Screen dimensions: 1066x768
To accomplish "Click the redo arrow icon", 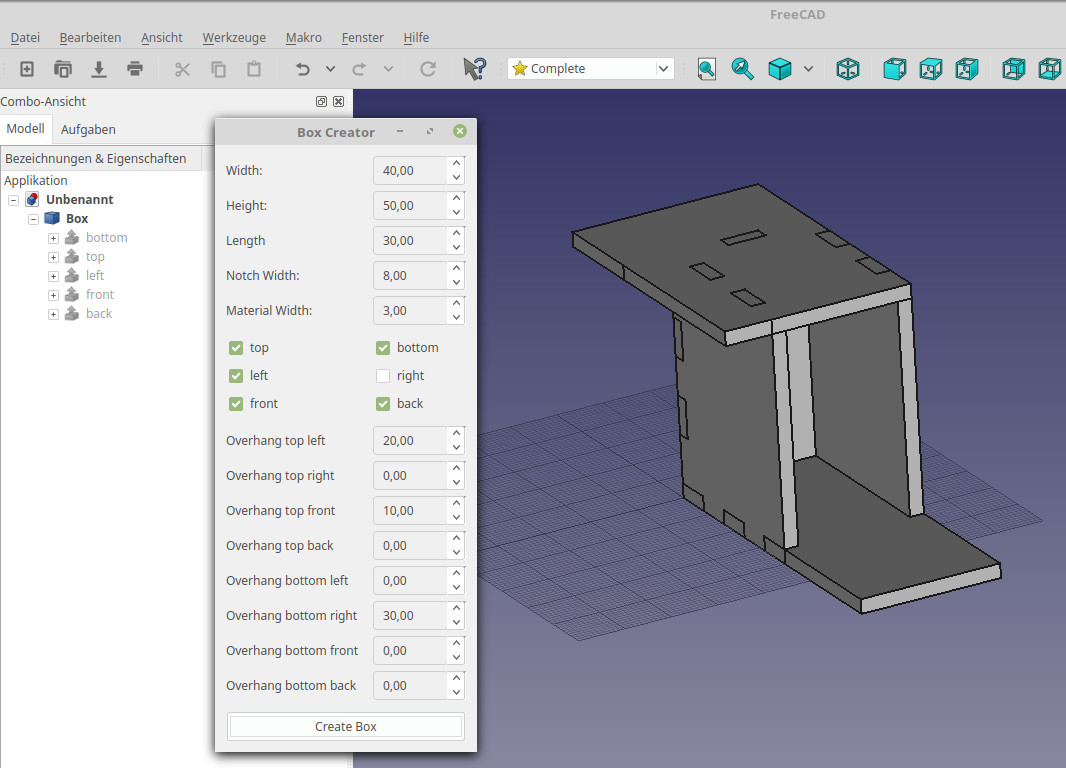I will (359, 69).
